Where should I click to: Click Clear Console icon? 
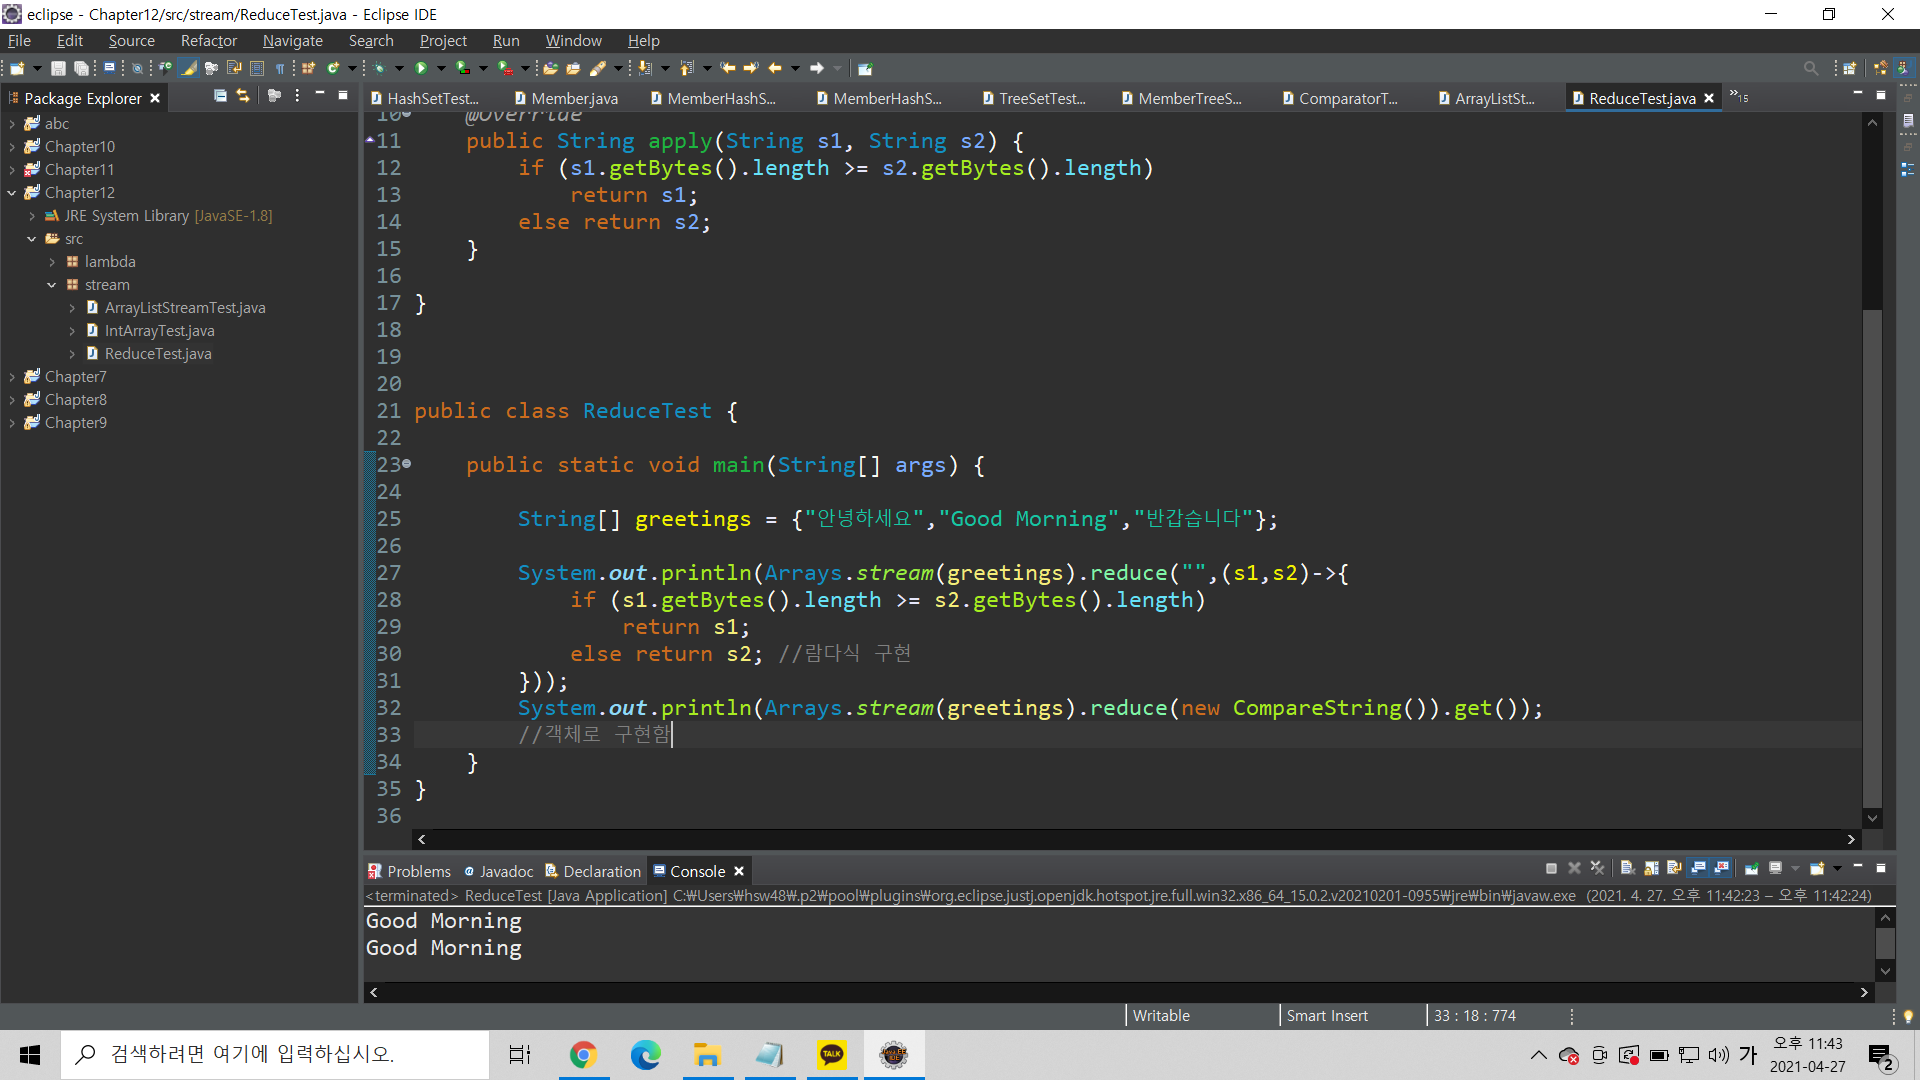[1627, 868]
